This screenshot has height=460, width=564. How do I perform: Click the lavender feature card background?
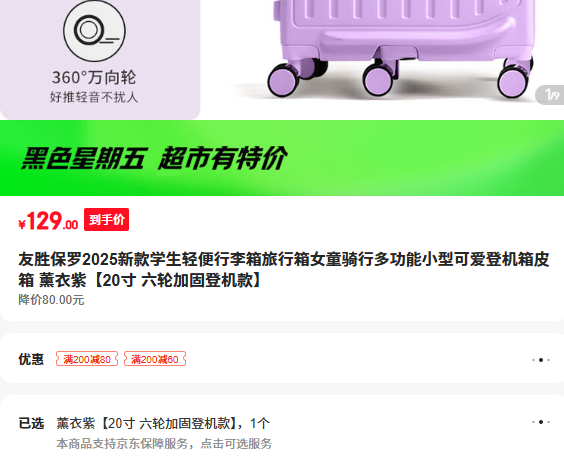[x=100, y=59]
